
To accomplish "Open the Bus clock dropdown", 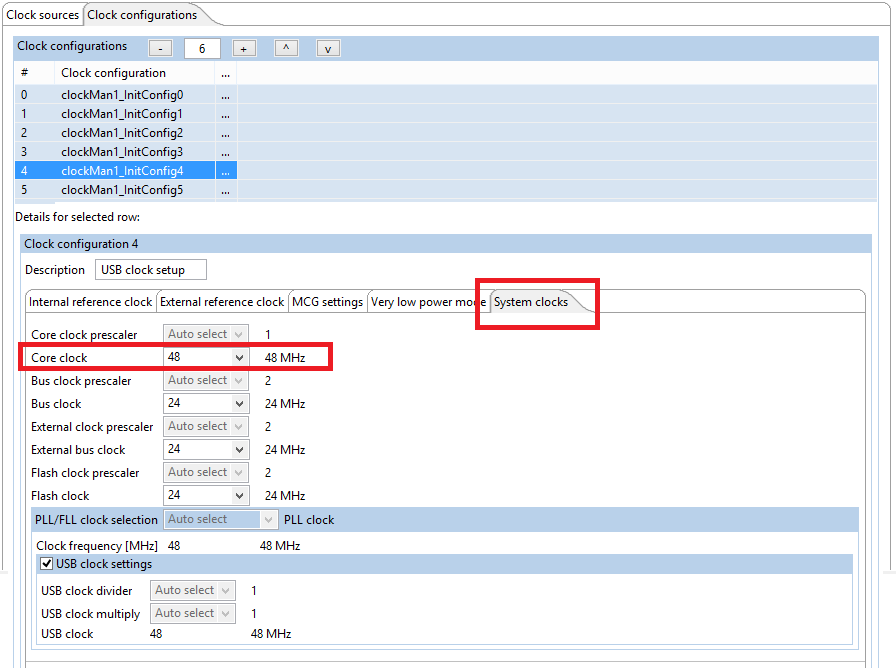I will [239, 404].
